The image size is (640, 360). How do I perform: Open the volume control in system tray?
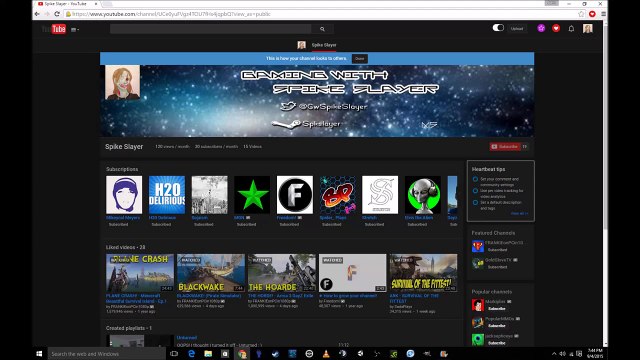[562, 354]
